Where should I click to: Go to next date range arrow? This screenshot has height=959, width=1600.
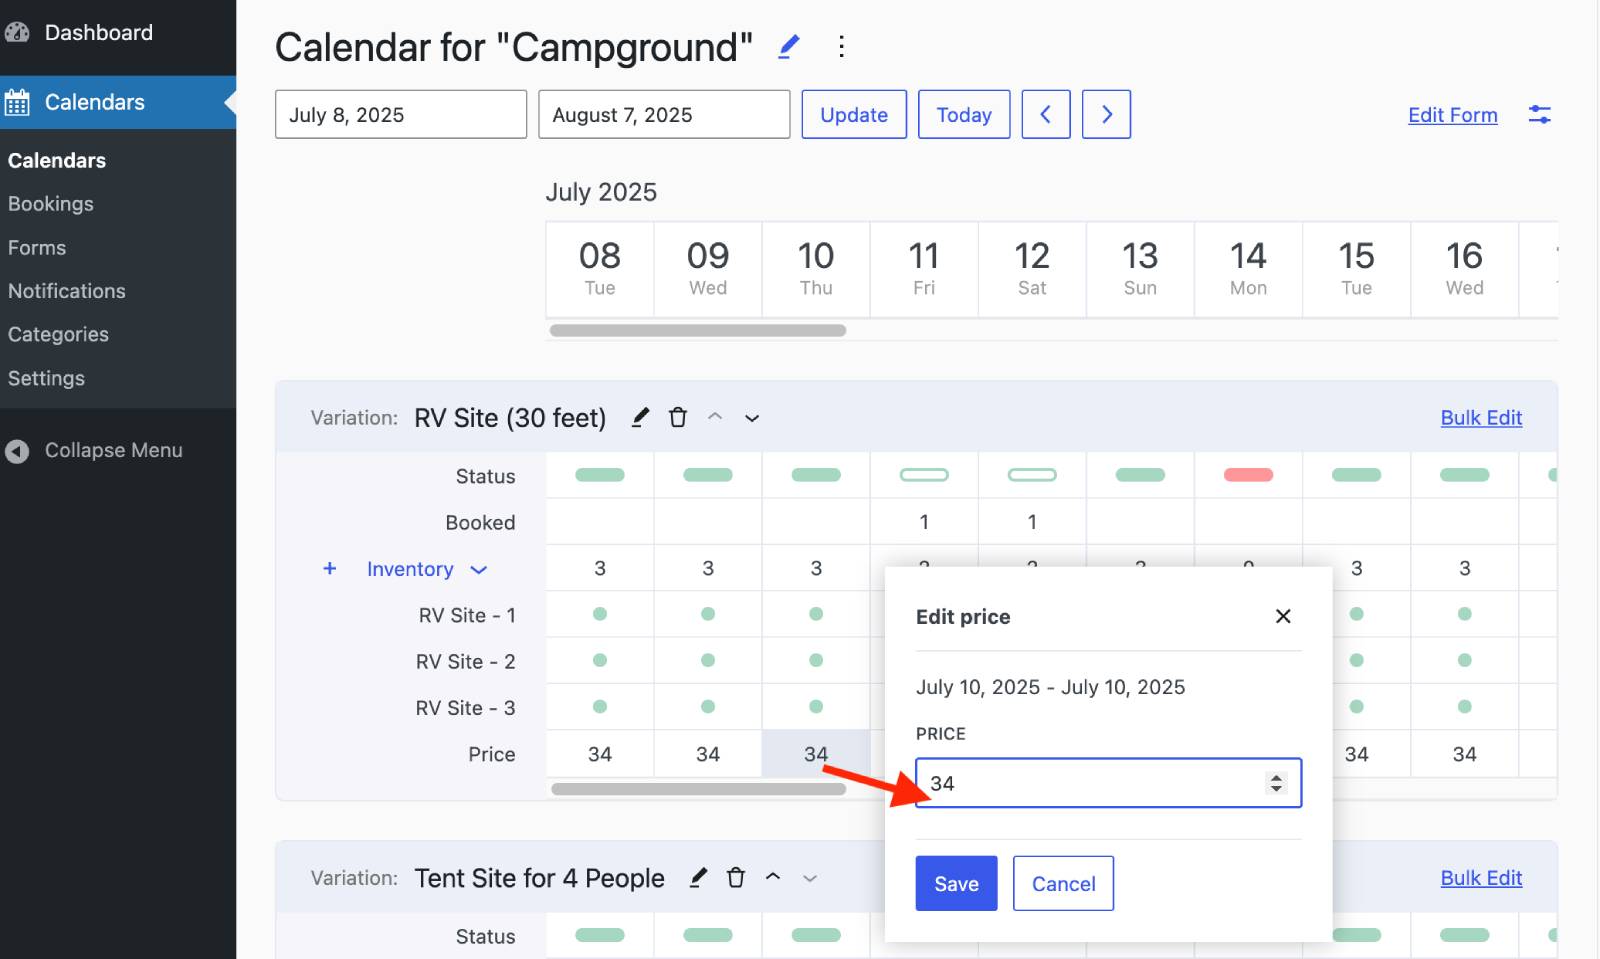pyautogui.click(x=1106, y=114)
